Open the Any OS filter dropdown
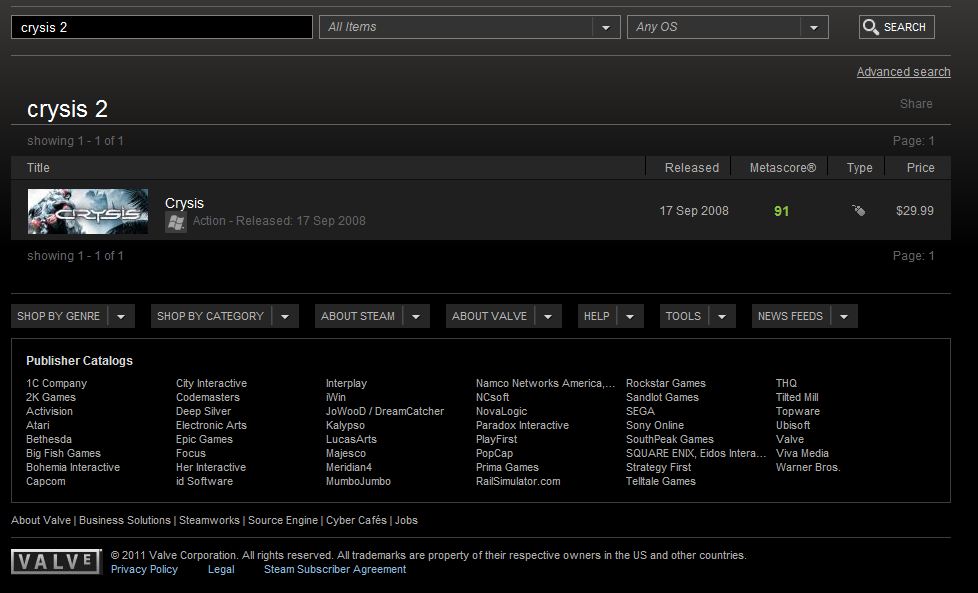 pos(727,27)
